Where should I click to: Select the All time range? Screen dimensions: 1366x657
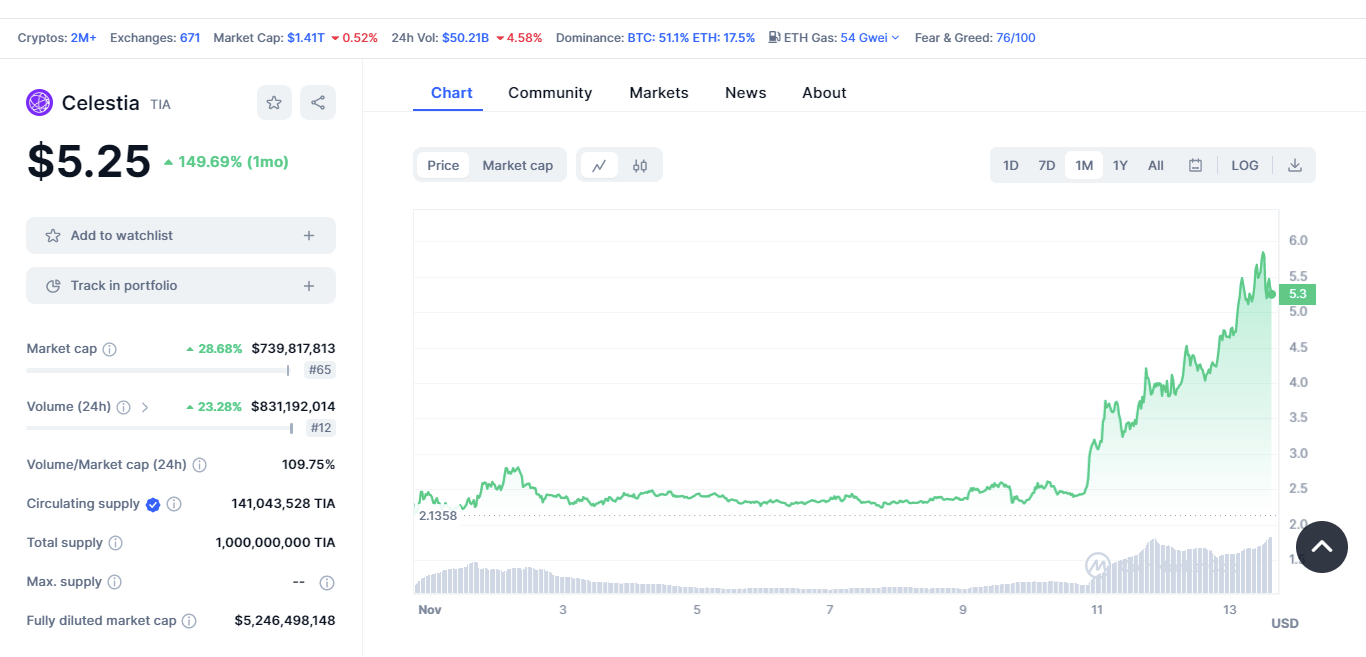(x=1156, y=165)
